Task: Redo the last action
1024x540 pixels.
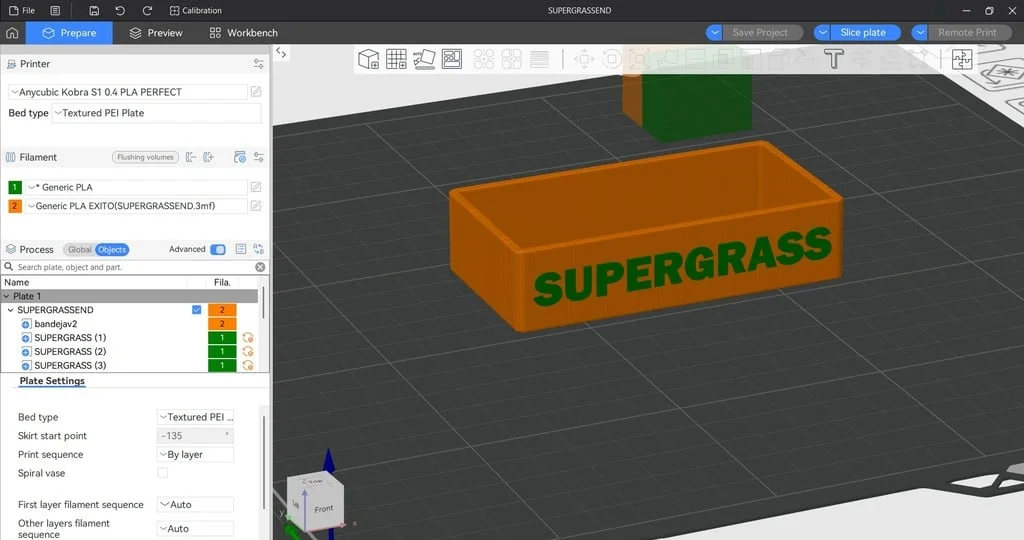Action: click(148, 10)
